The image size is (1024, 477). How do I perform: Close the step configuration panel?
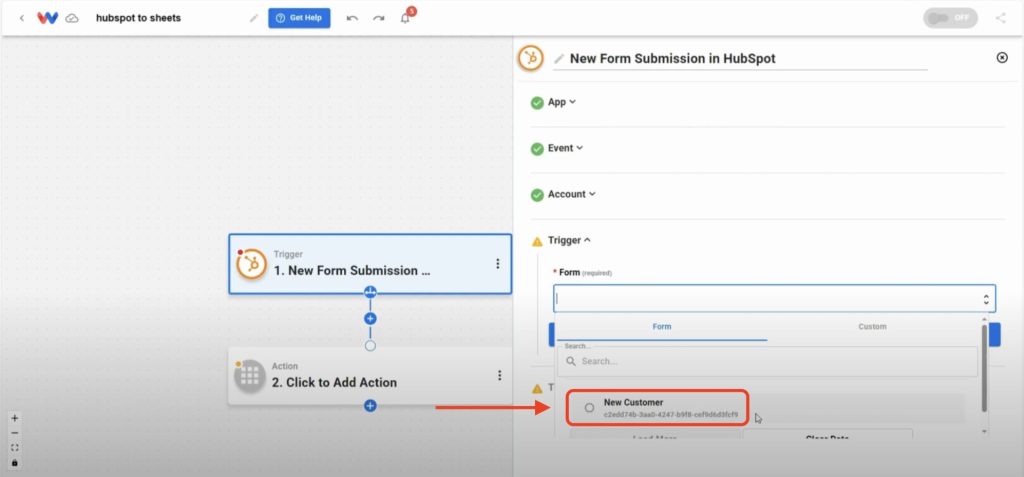1002,58
